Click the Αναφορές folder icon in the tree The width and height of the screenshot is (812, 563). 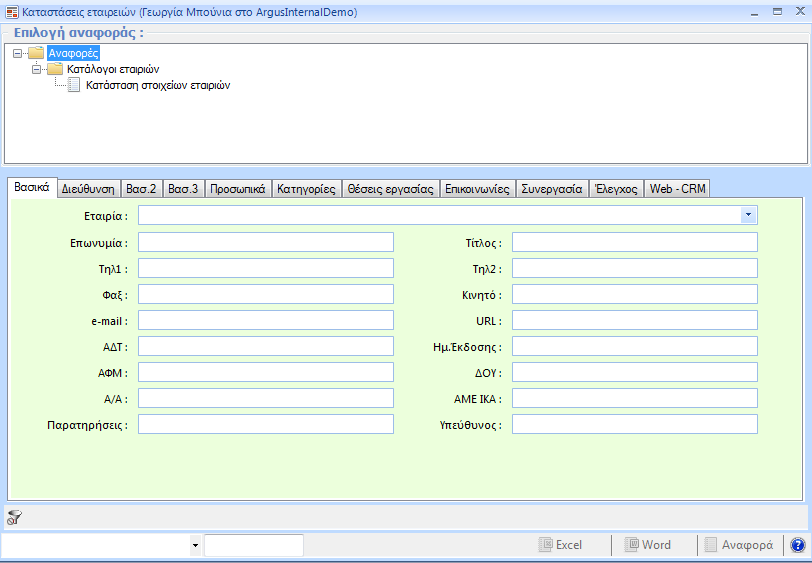coord(37,53)
